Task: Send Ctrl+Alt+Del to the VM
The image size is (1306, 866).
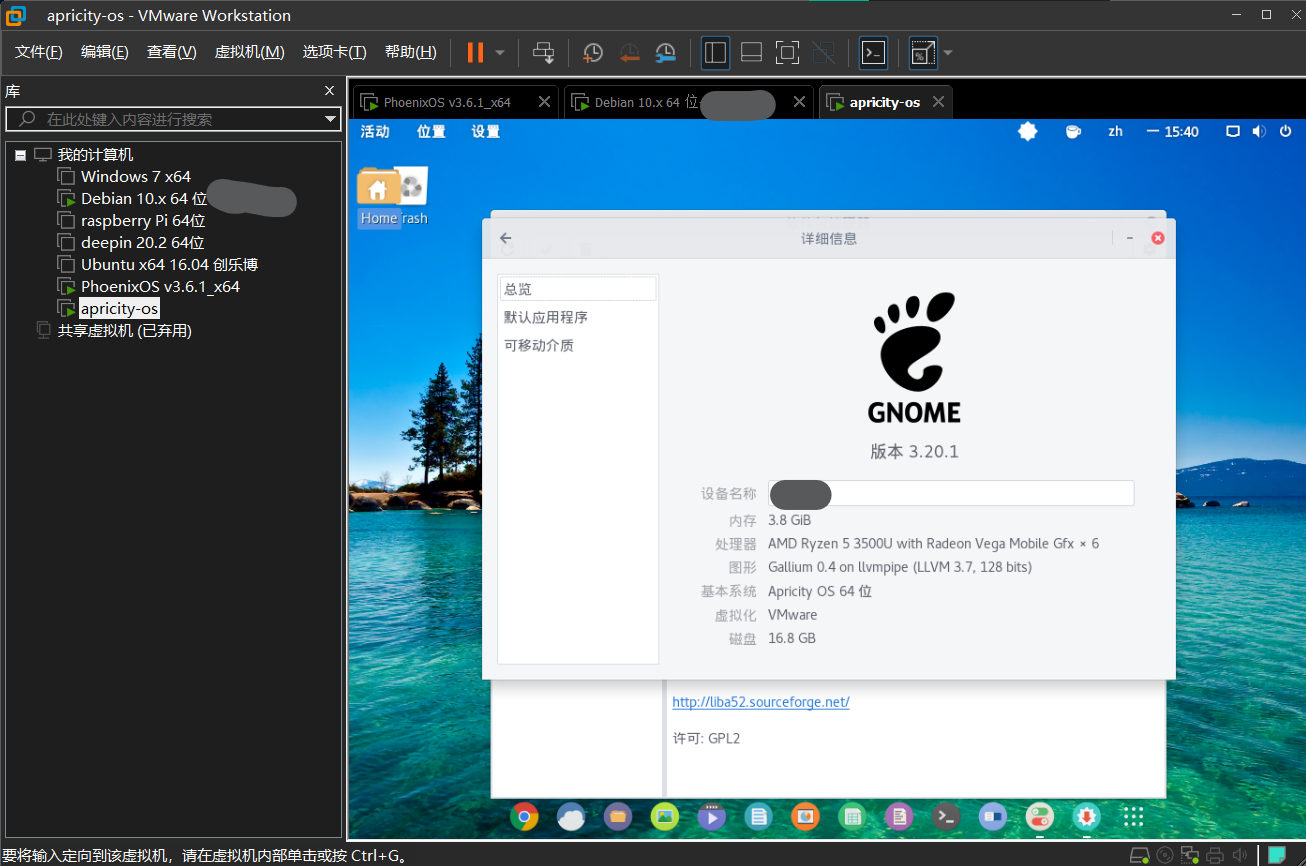Action: tap(543, 53)
